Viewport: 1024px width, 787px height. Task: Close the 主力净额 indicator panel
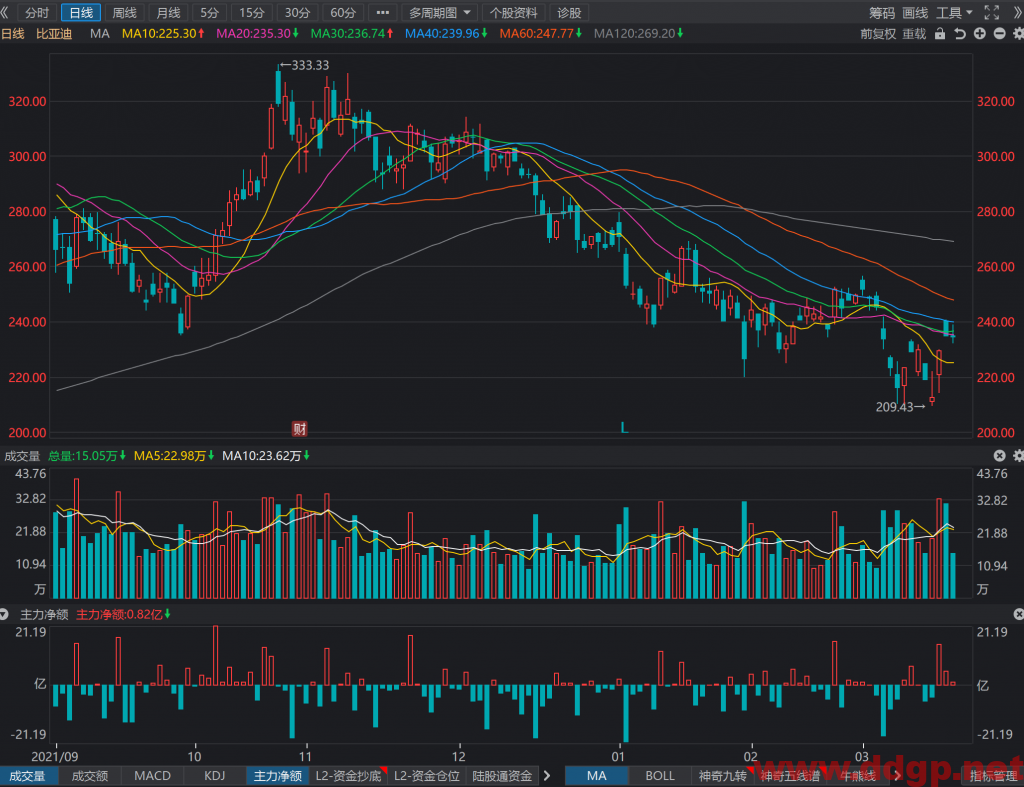pos(1018,614)
